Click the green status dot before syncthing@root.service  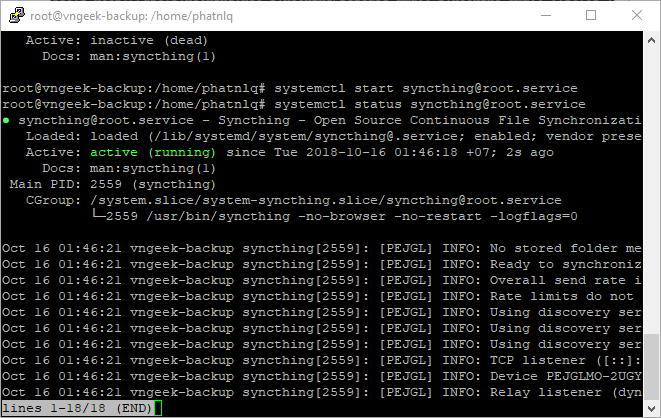(6, 121)
